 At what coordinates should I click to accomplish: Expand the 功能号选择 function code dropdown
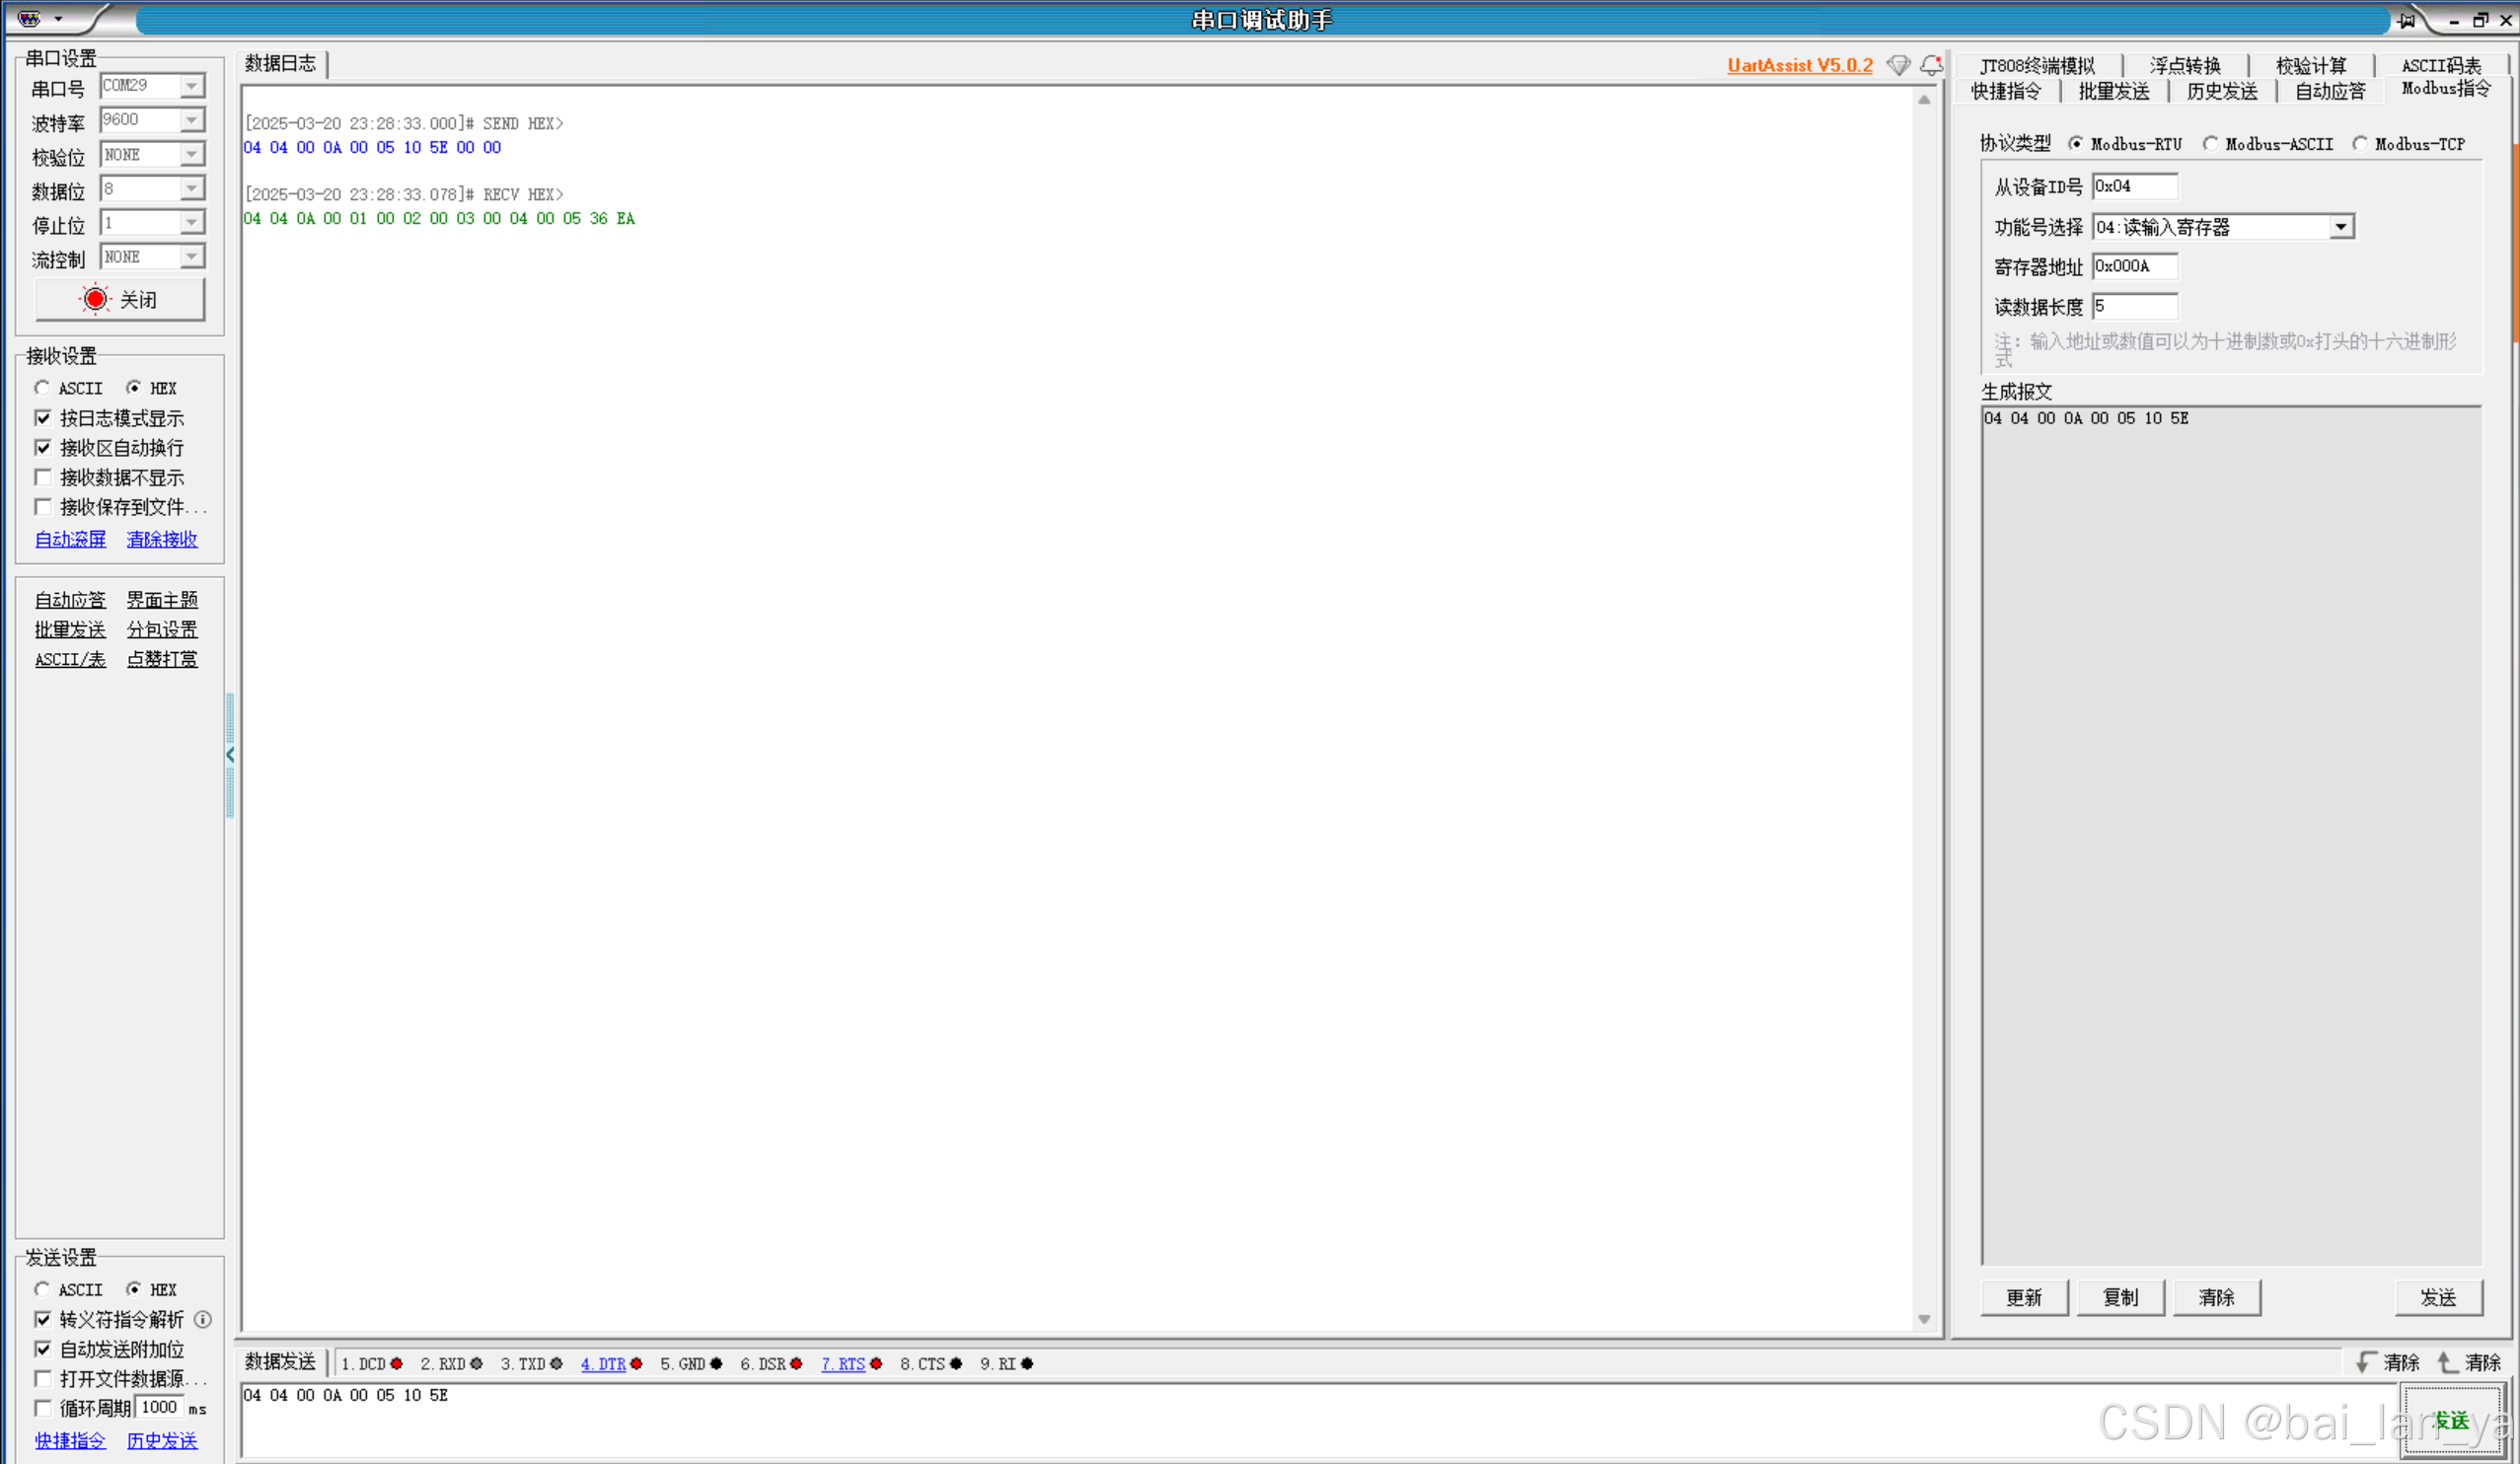point(2340,227)
